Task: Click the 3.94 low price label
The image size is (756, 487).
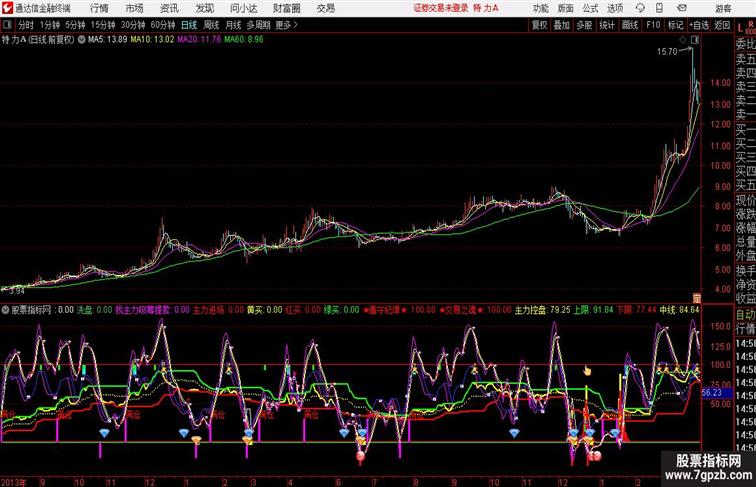Action: [x=16, y=291]
